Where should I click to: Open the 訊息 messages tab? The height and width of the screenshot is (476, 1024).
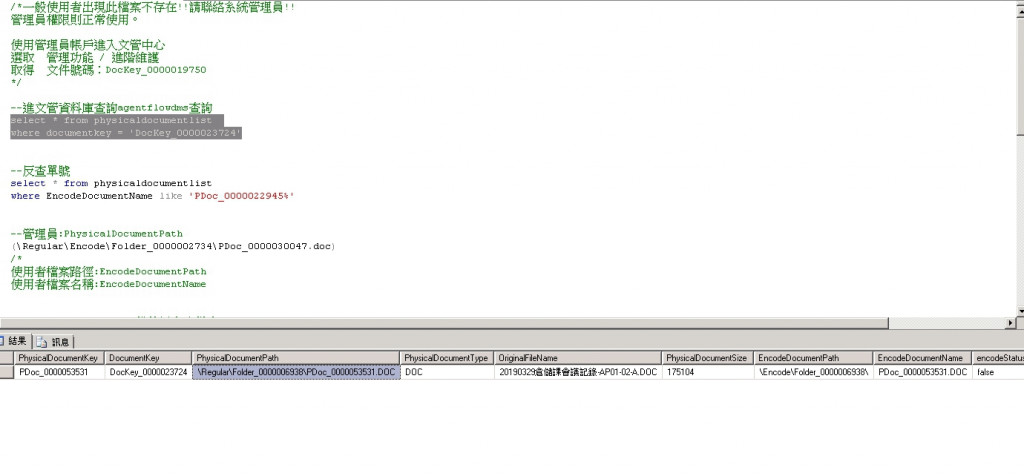(54, 341)
